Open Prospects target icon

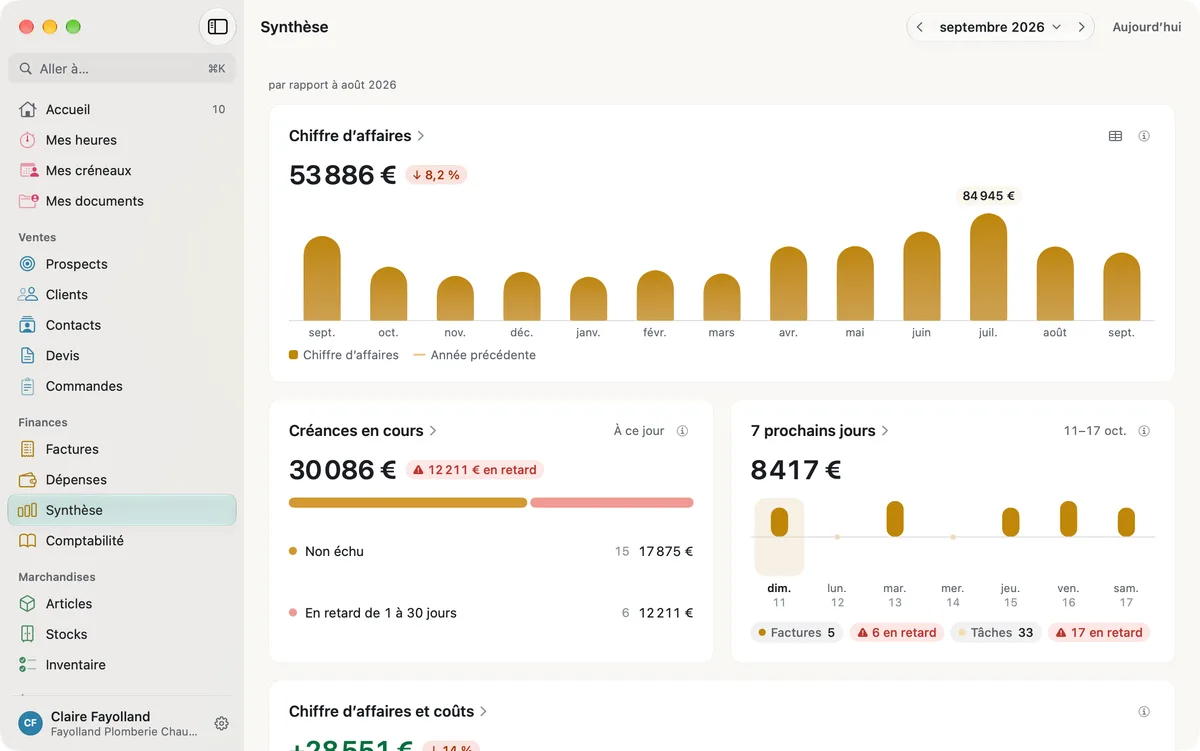pyautogui.click(x=28, y=264)
